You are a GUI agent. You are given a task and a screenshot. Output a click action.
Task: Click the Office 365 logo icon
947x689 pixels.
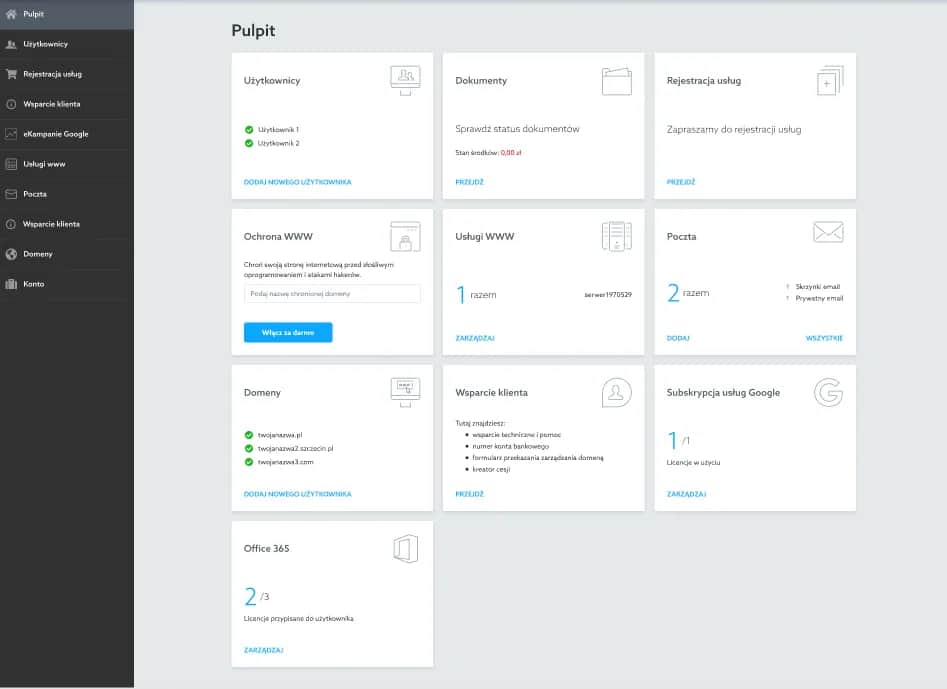[x=405, y=548]
